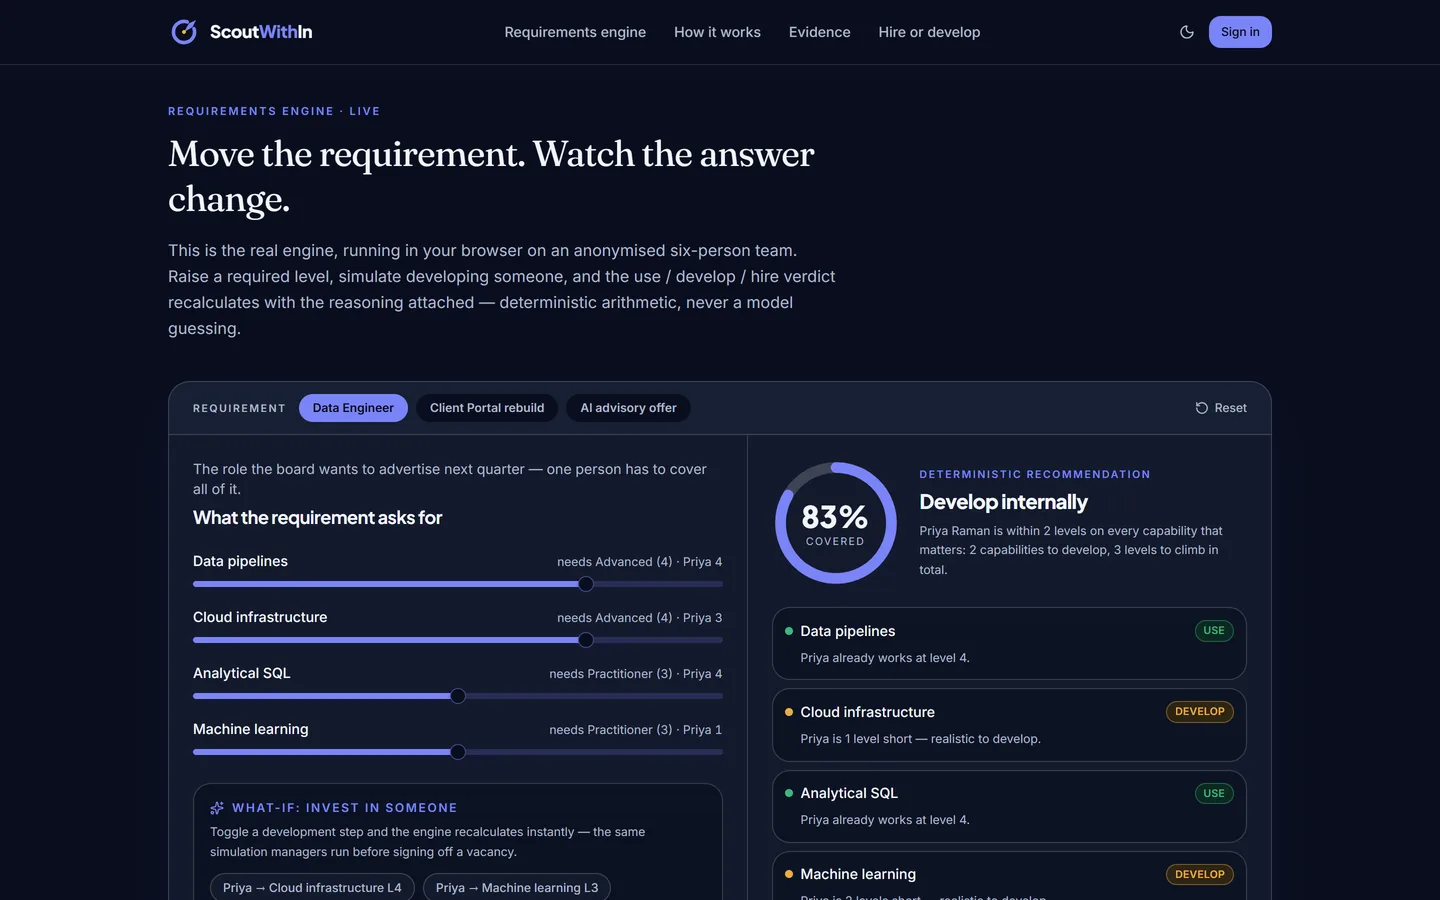1440x900 pixels.
Task: Click 'needs Practitioner (3) · Priya 4' label
Action: click(635, 674)
